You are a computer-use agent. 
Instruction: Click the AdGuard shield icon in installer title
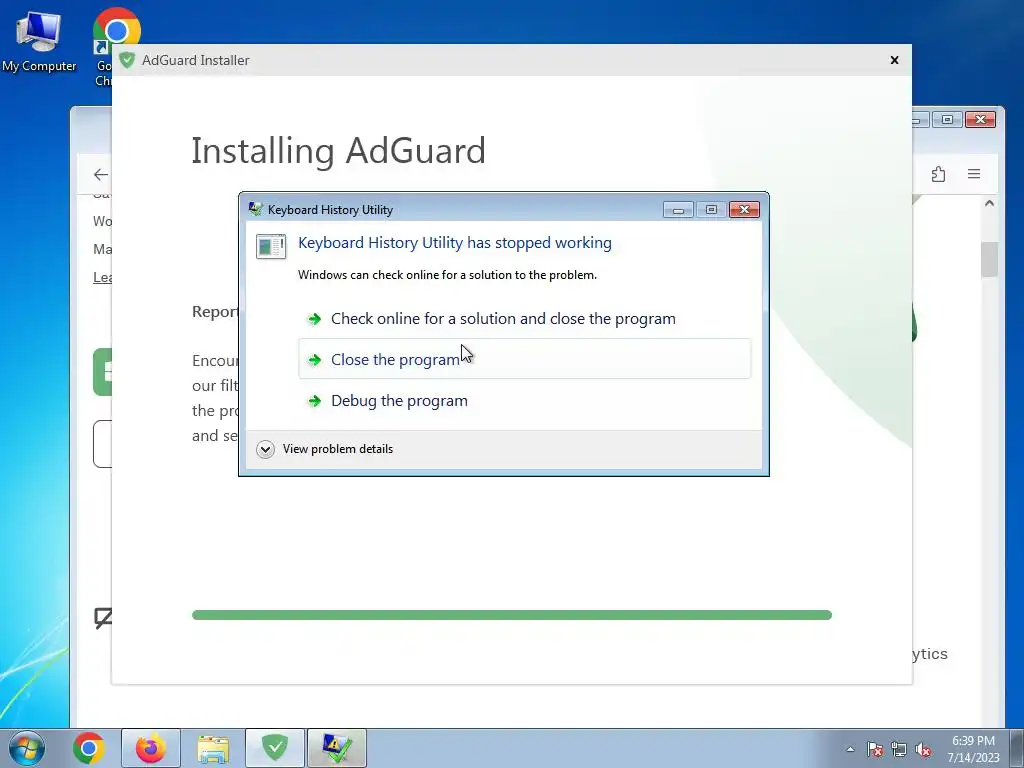127,60
